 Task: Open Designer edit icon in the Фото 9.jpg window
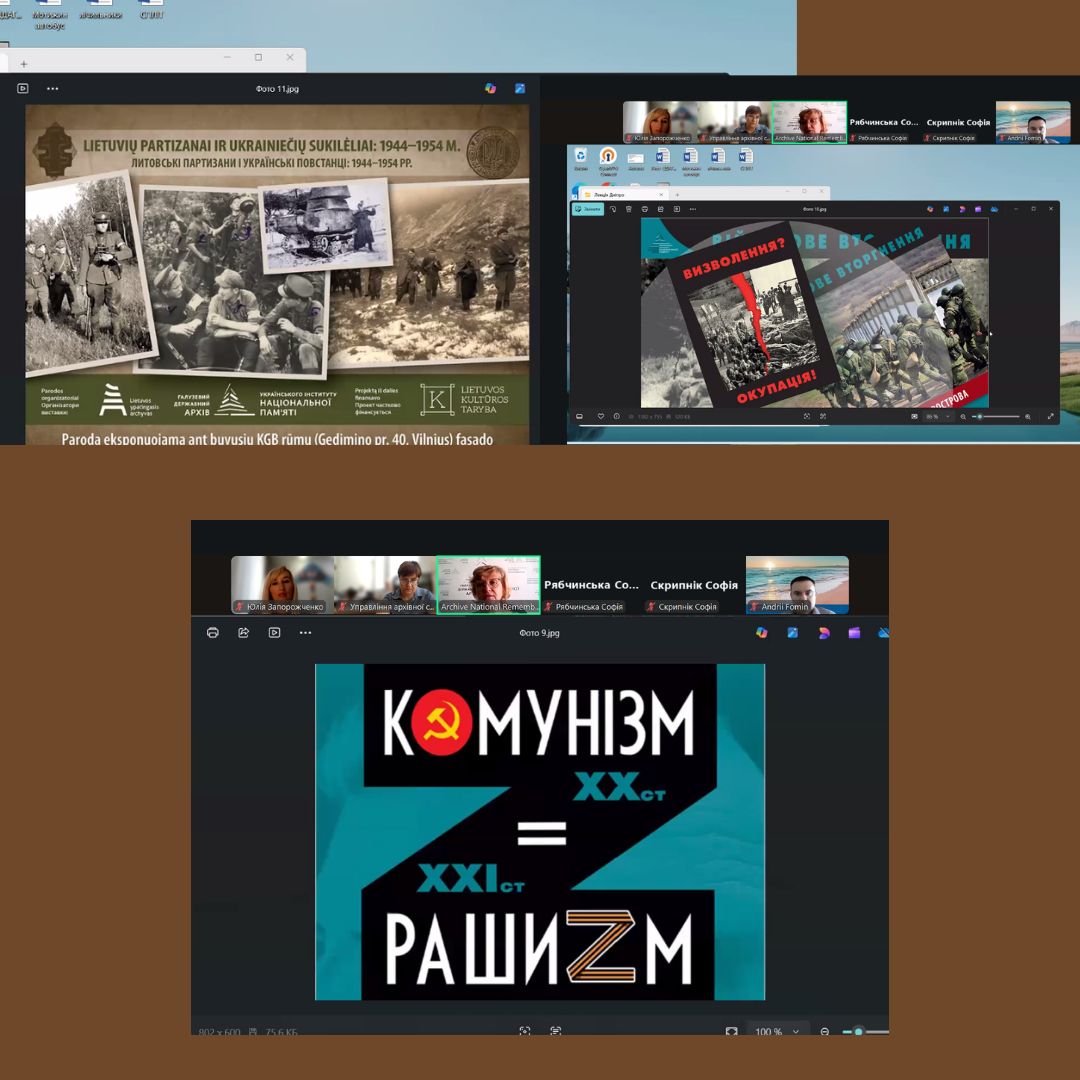(793, 632)
